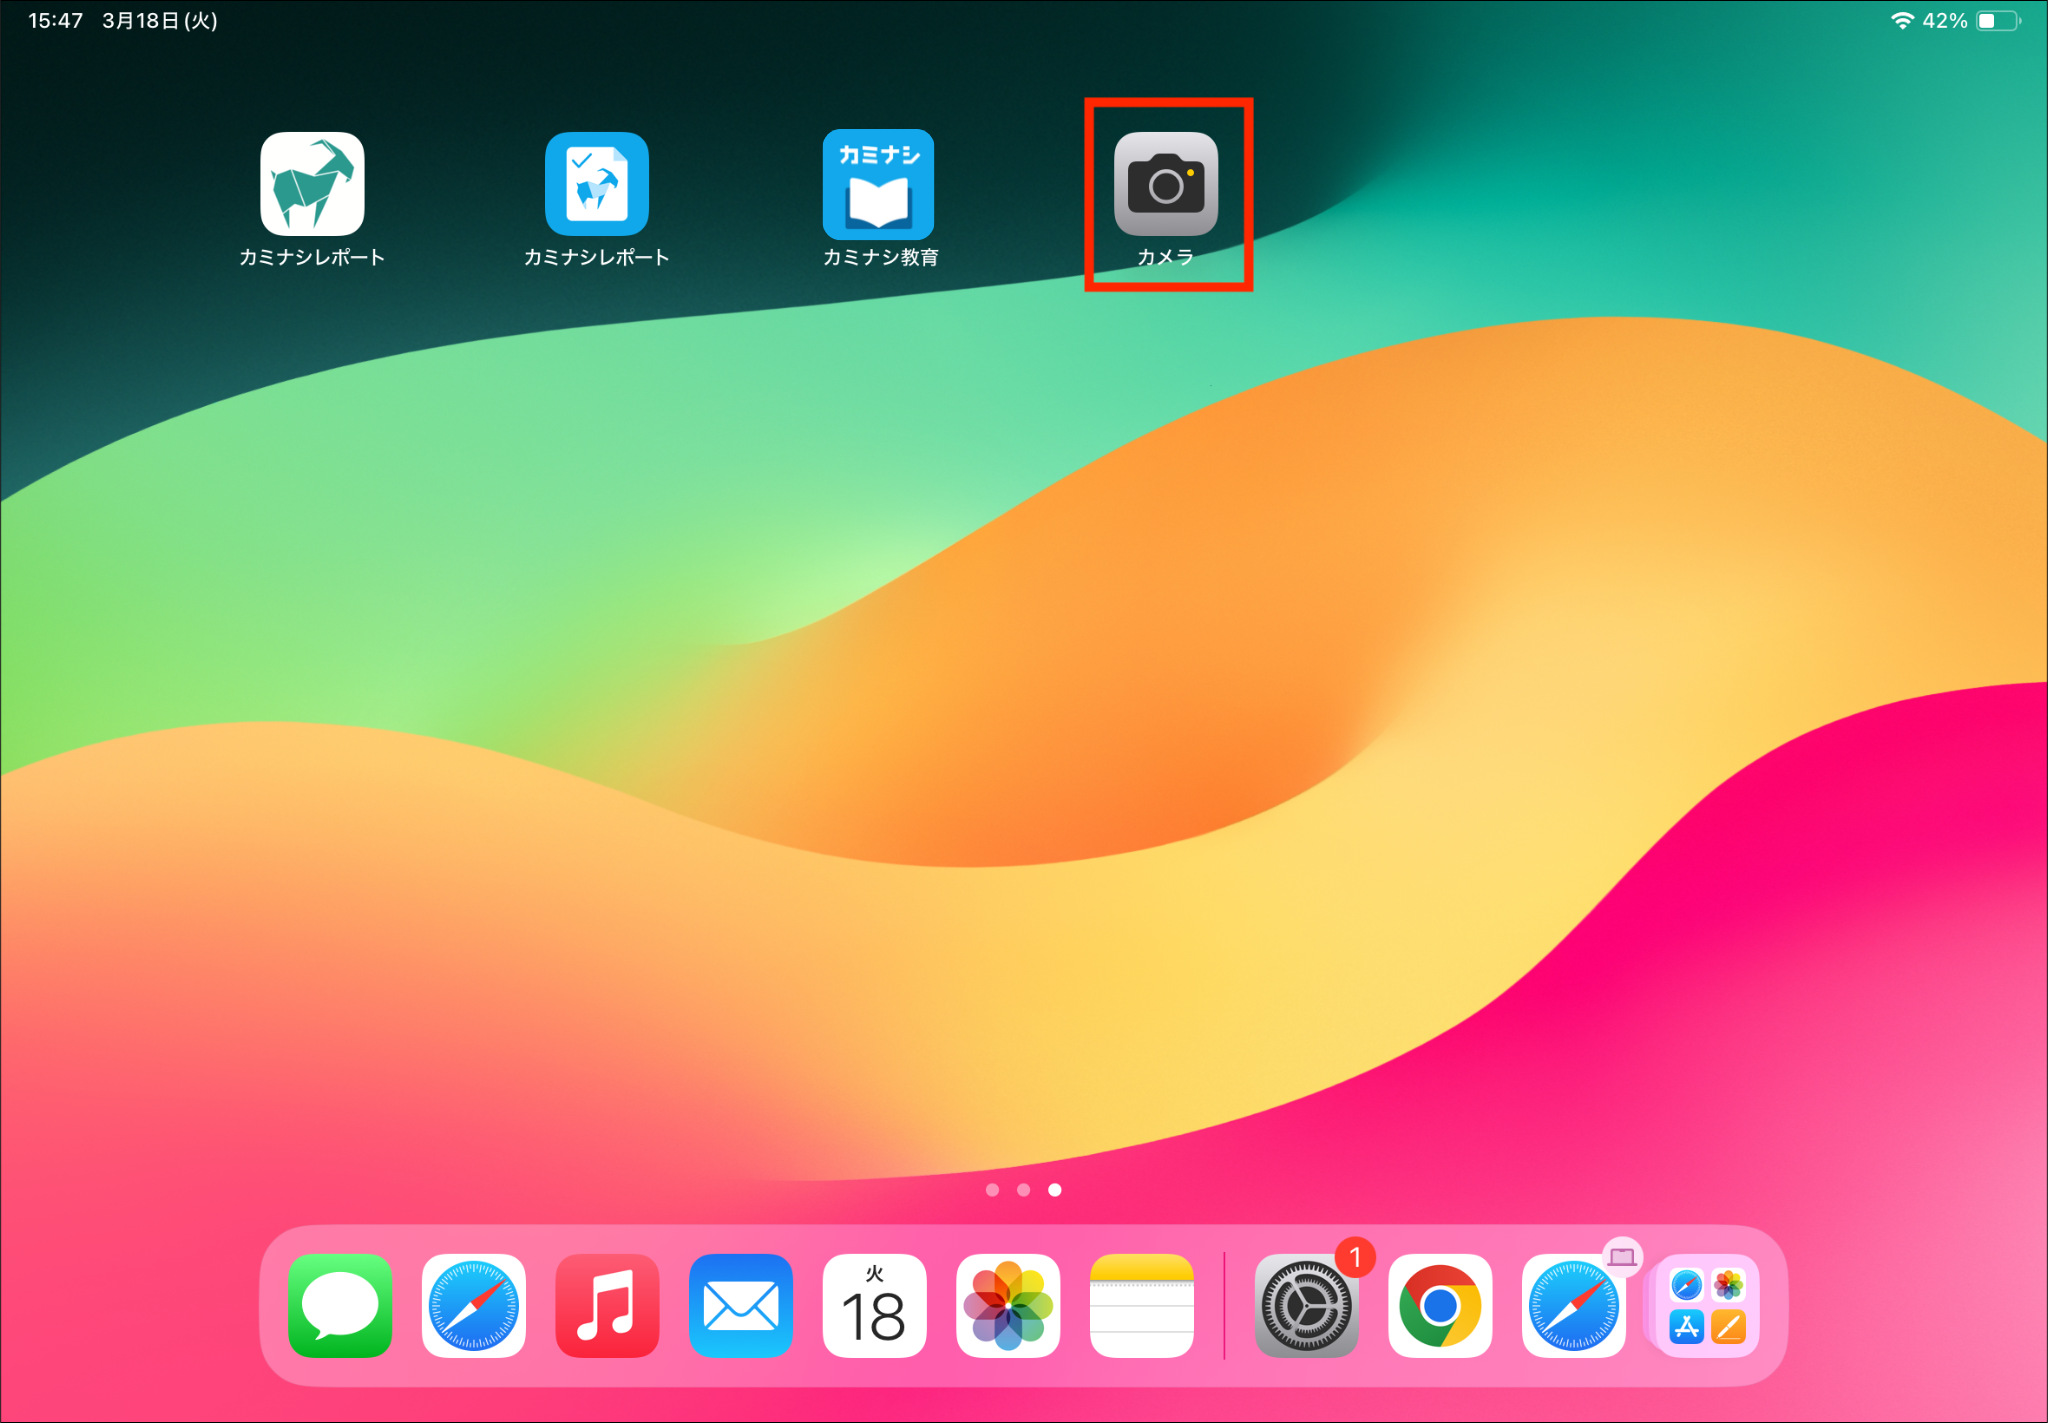Open the Mail app in the dock
The height and width of the screenshot is (1423, 2048).
(x=741, y=1306)
